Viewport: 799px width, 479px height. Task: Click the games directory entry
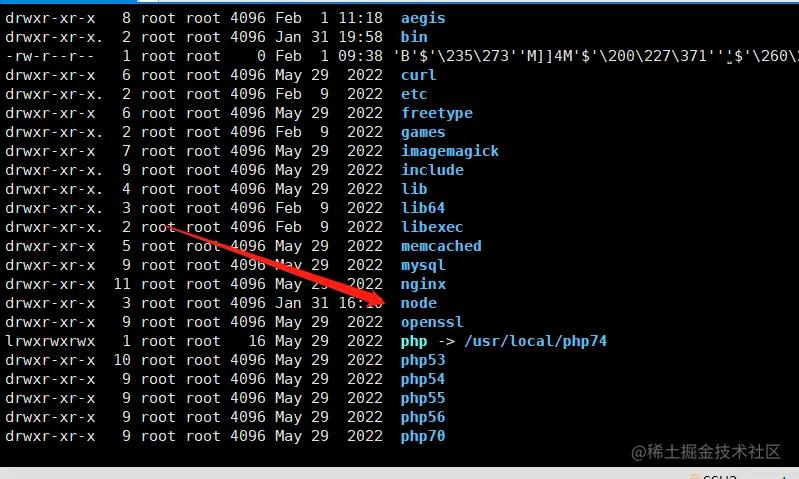[423, 132]
